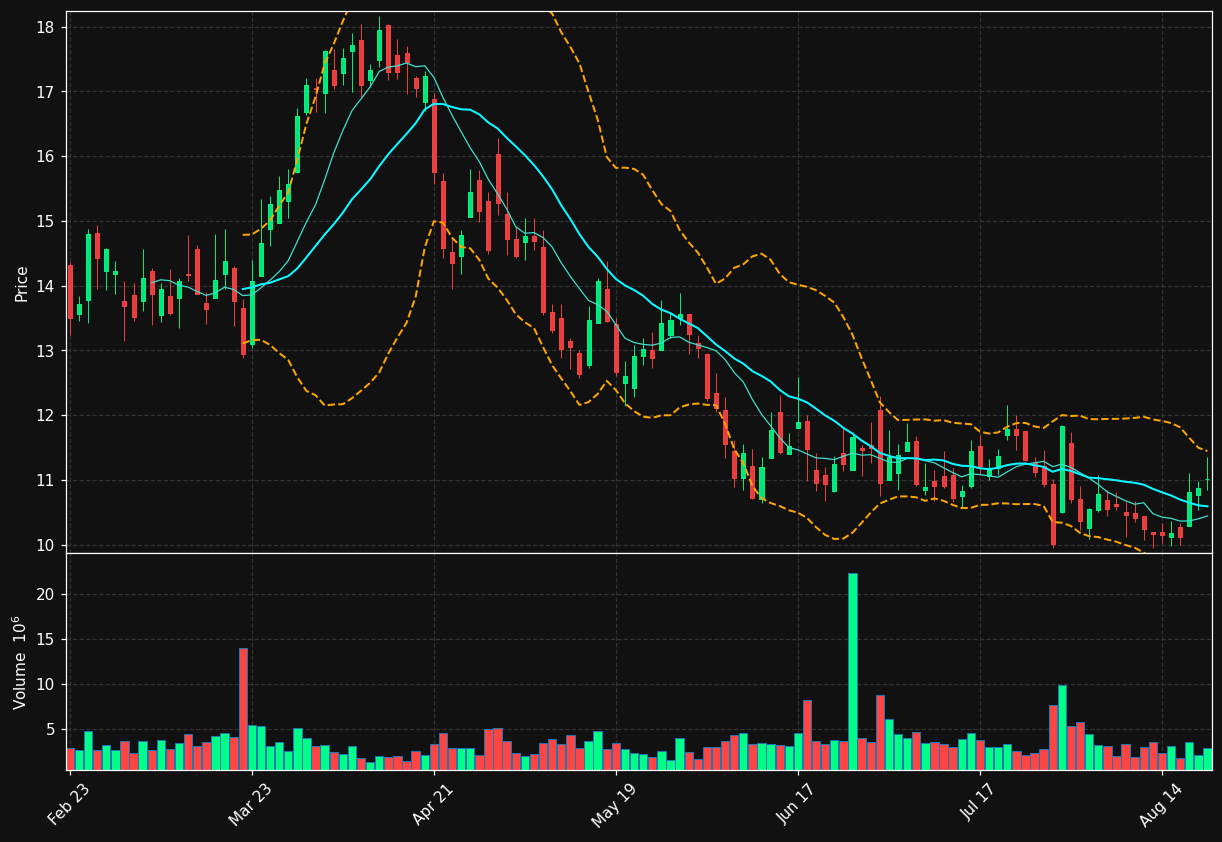The width and height of the screenshot is (1222, 842).
Task: Click the Aug 14 date label
Action: coord(1159,806)
